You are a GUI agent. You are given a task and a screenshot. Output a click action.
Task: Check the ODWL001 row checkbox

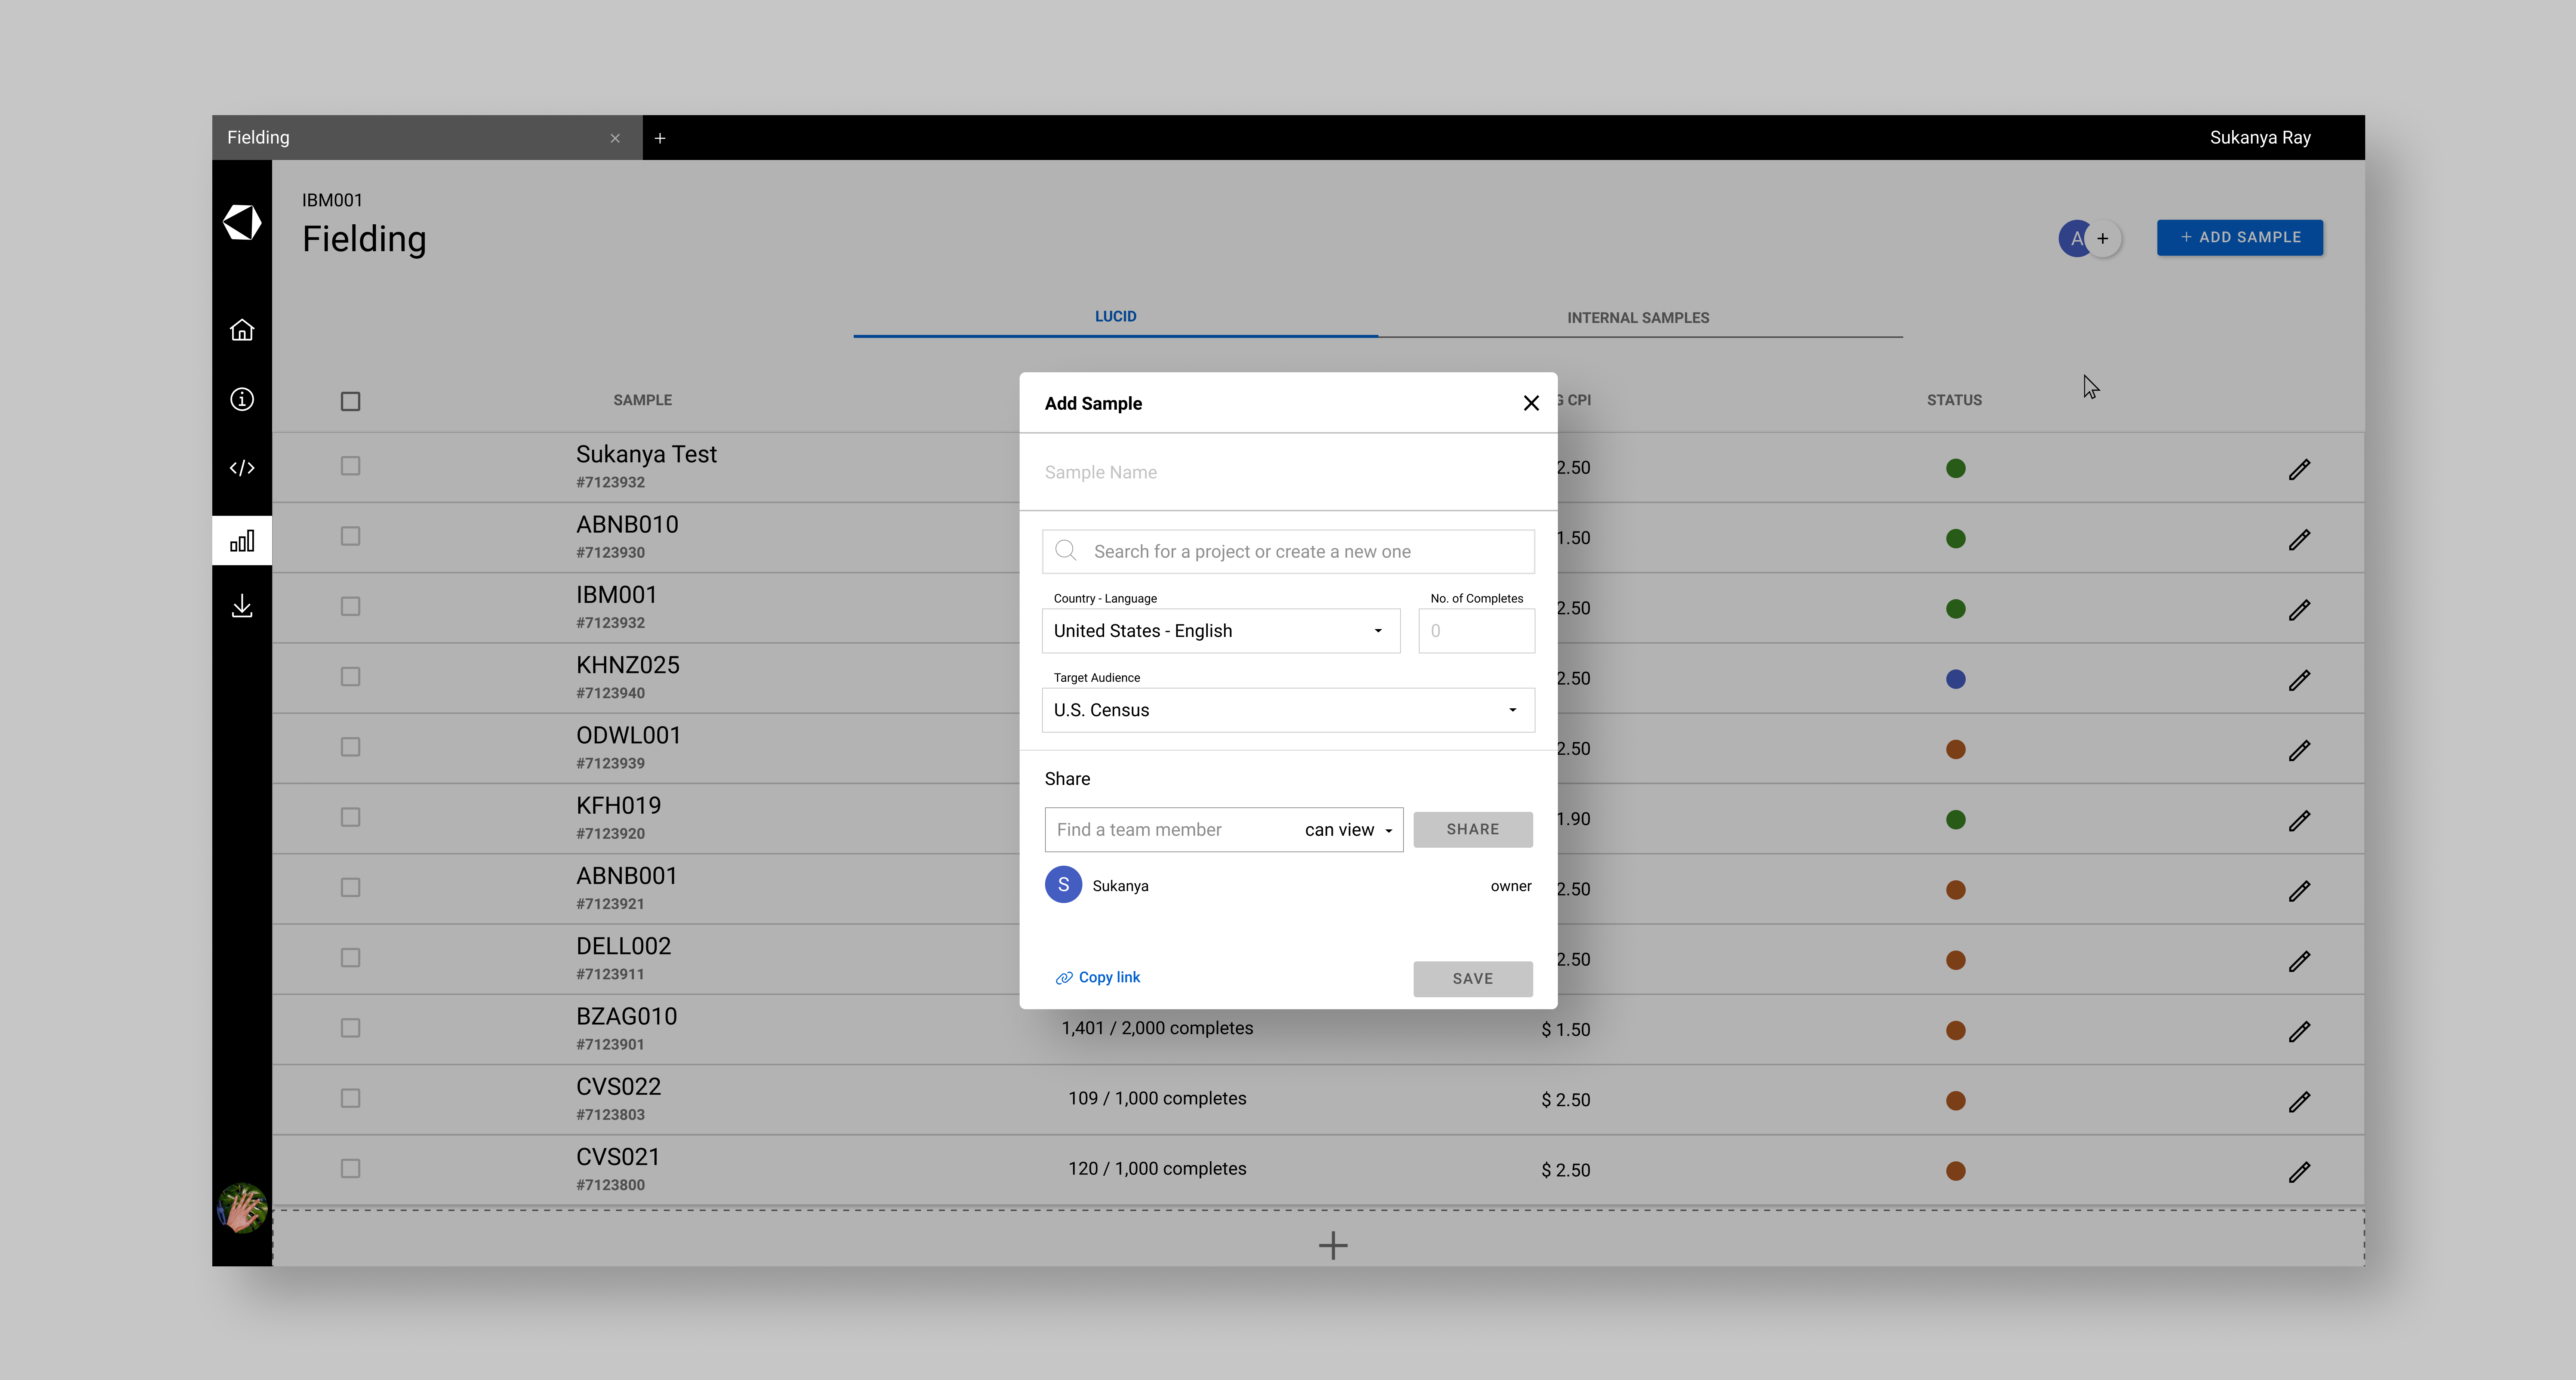pyautogui.click(x=350, y=747)
